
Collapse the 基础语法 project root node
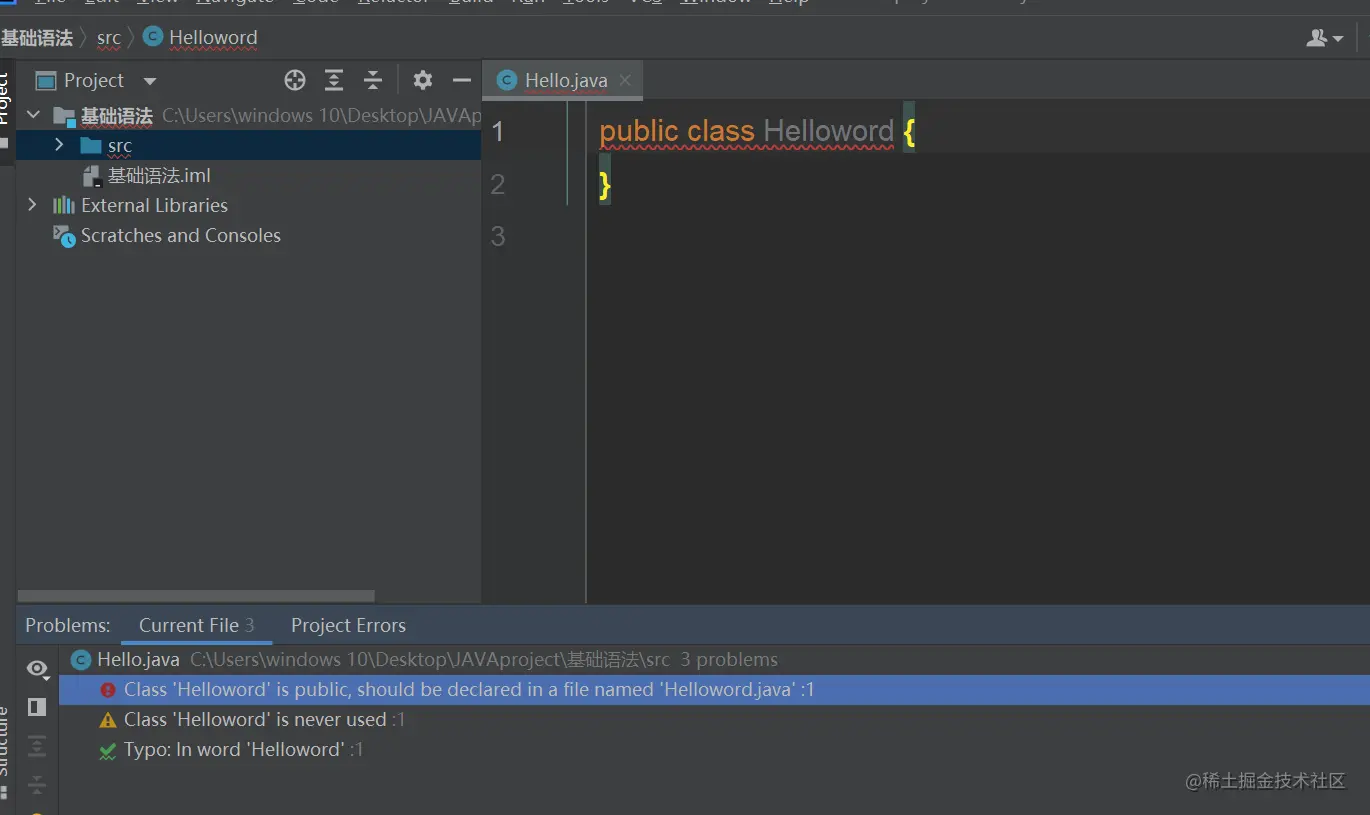tap(33, 115)
